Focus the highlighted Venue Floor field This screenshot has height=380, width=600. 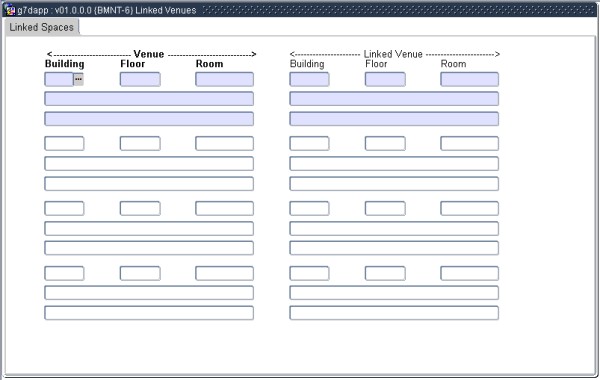(x=140, y=79)
